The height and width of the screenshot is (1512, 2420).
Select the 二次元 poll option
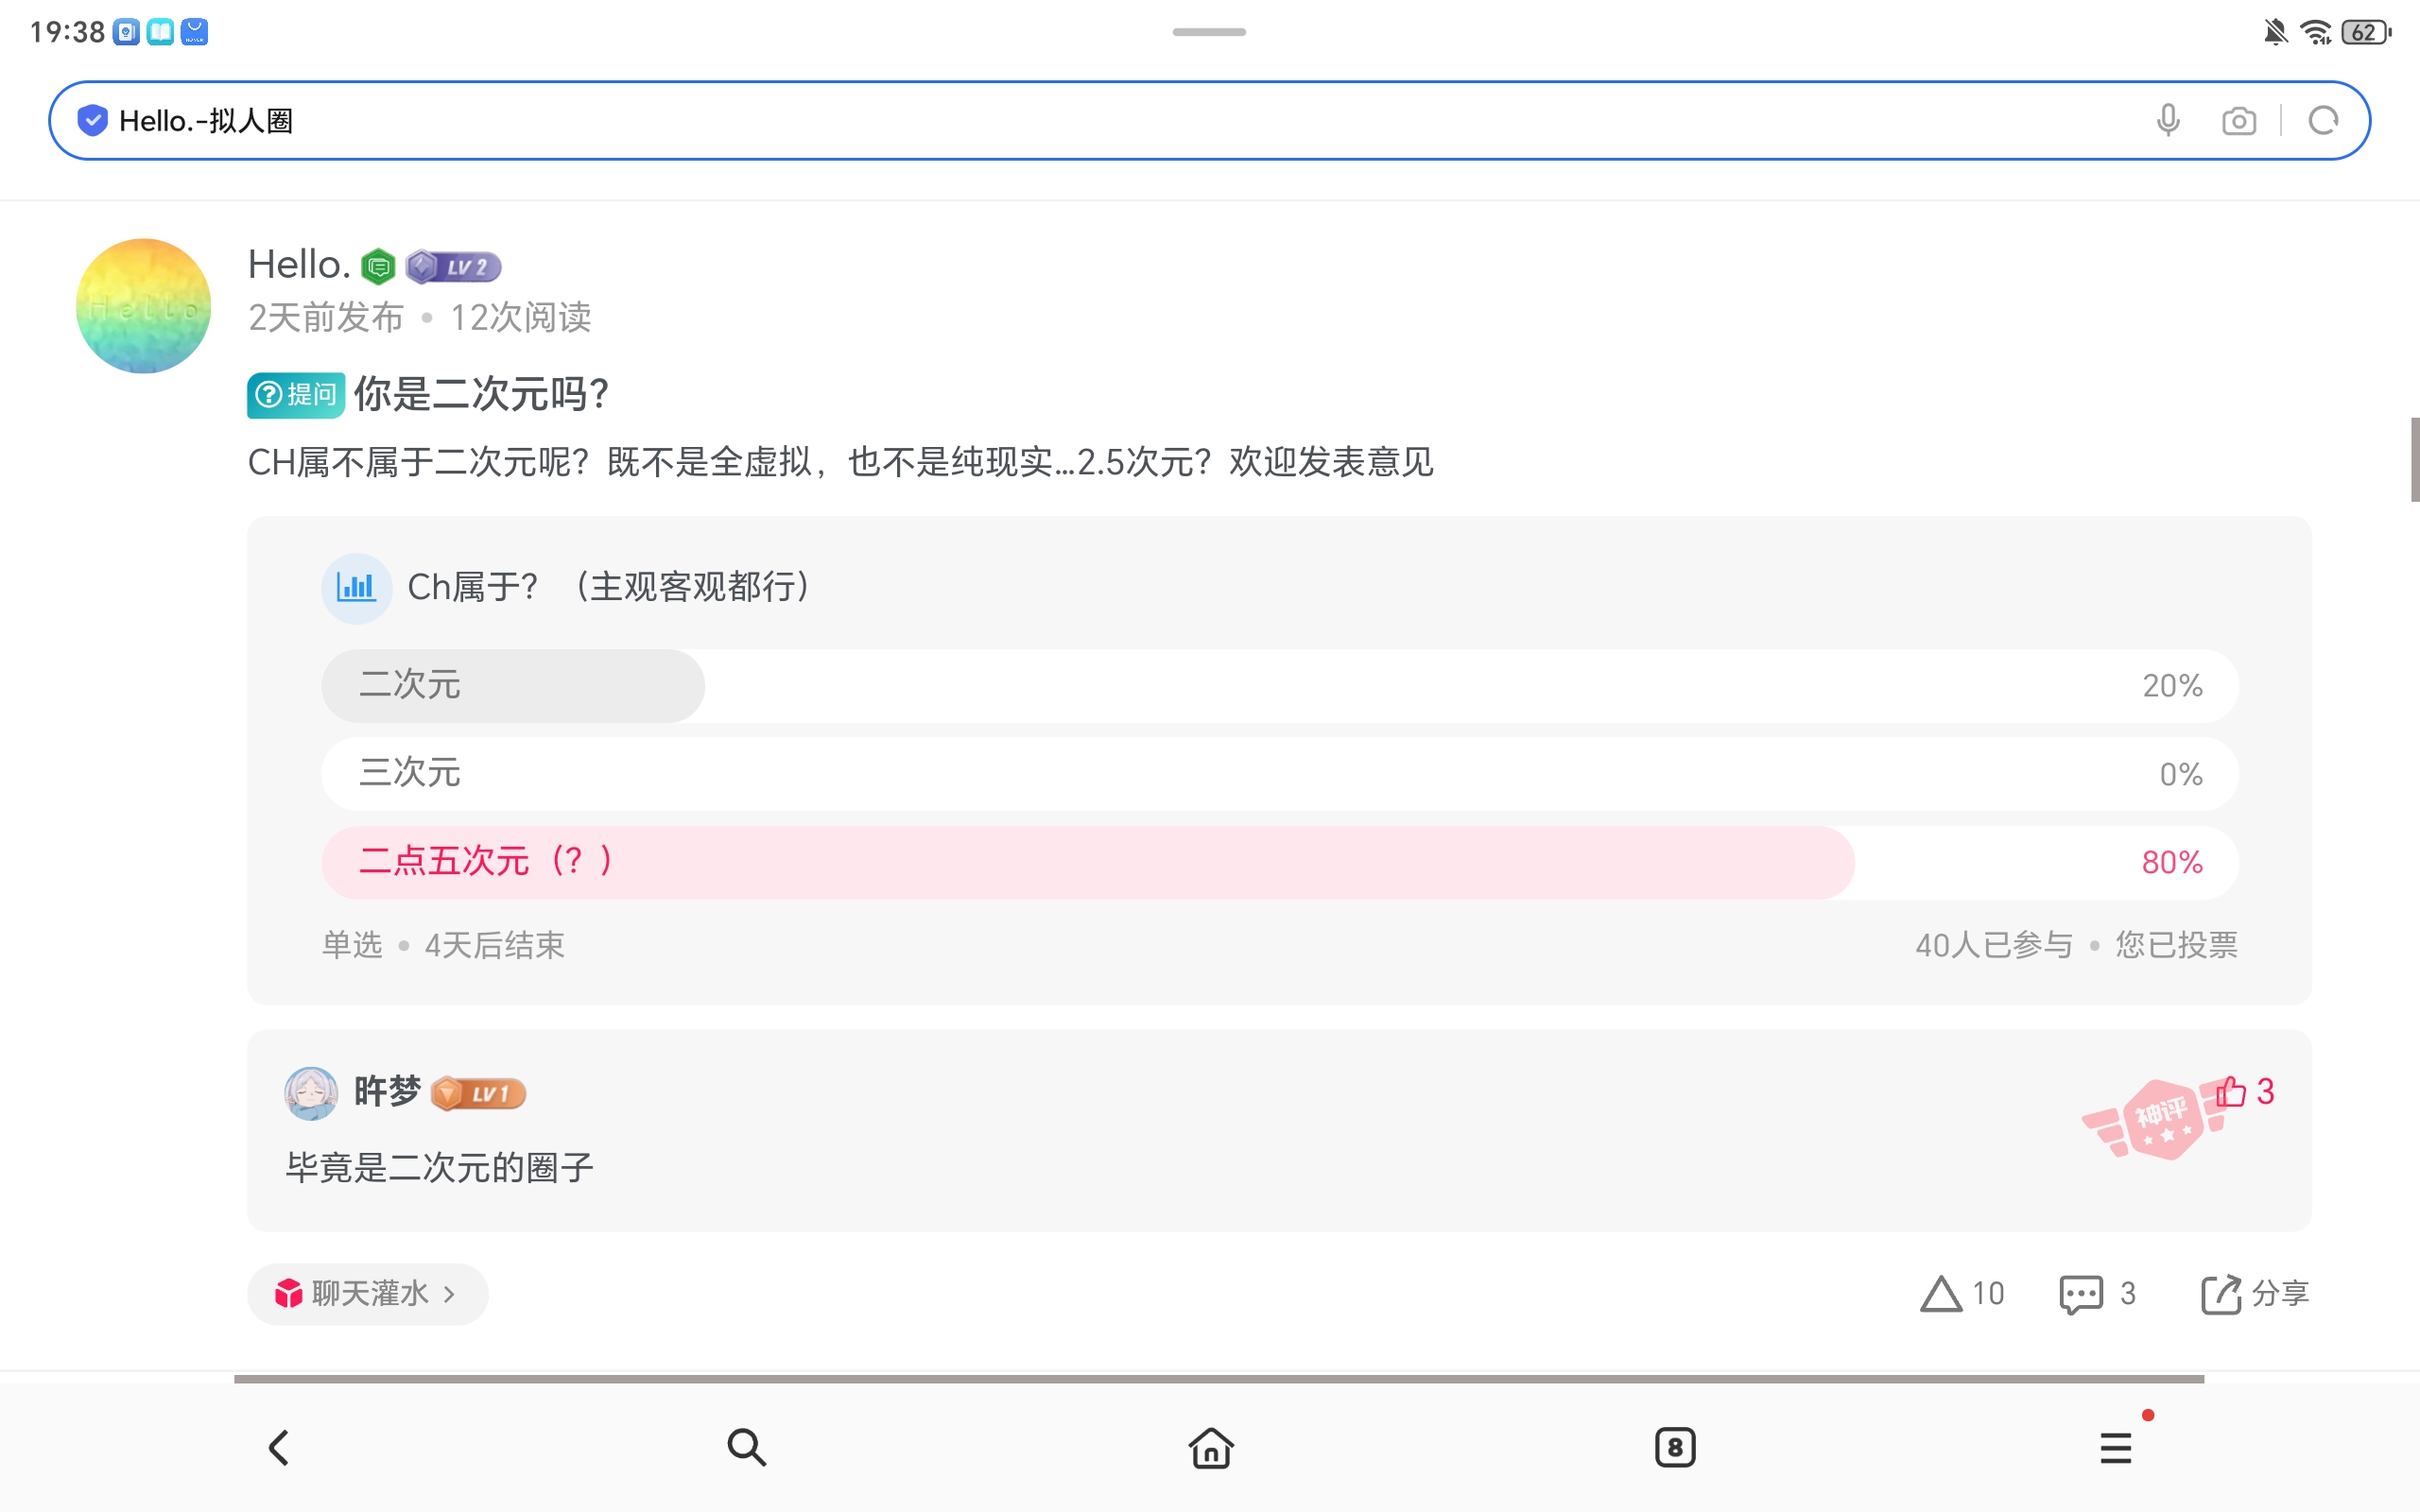coord(1279,686)
